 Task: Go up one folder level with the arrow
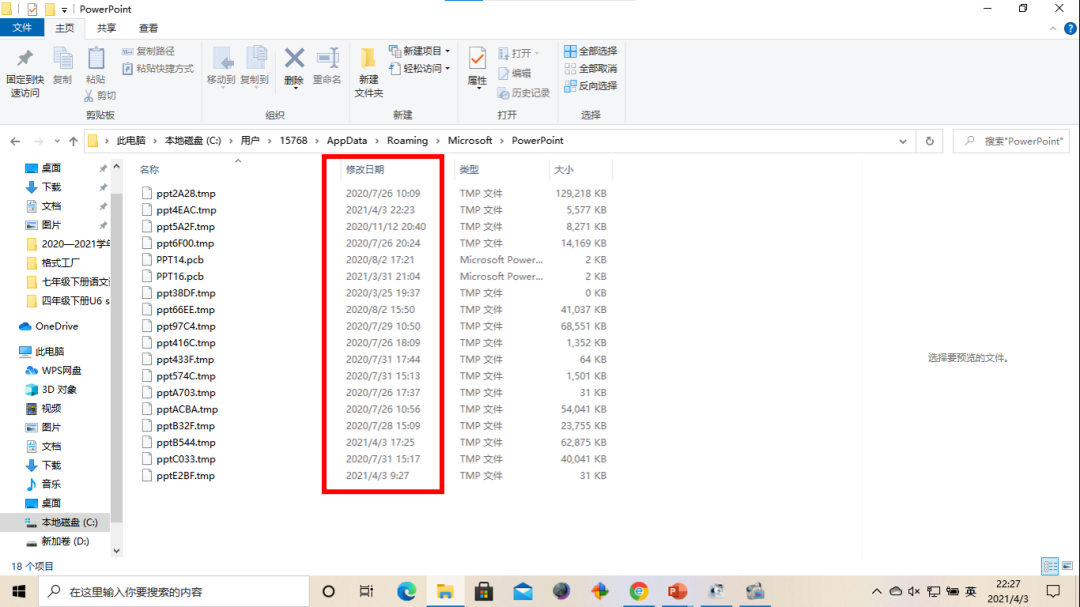coord(73,141)
